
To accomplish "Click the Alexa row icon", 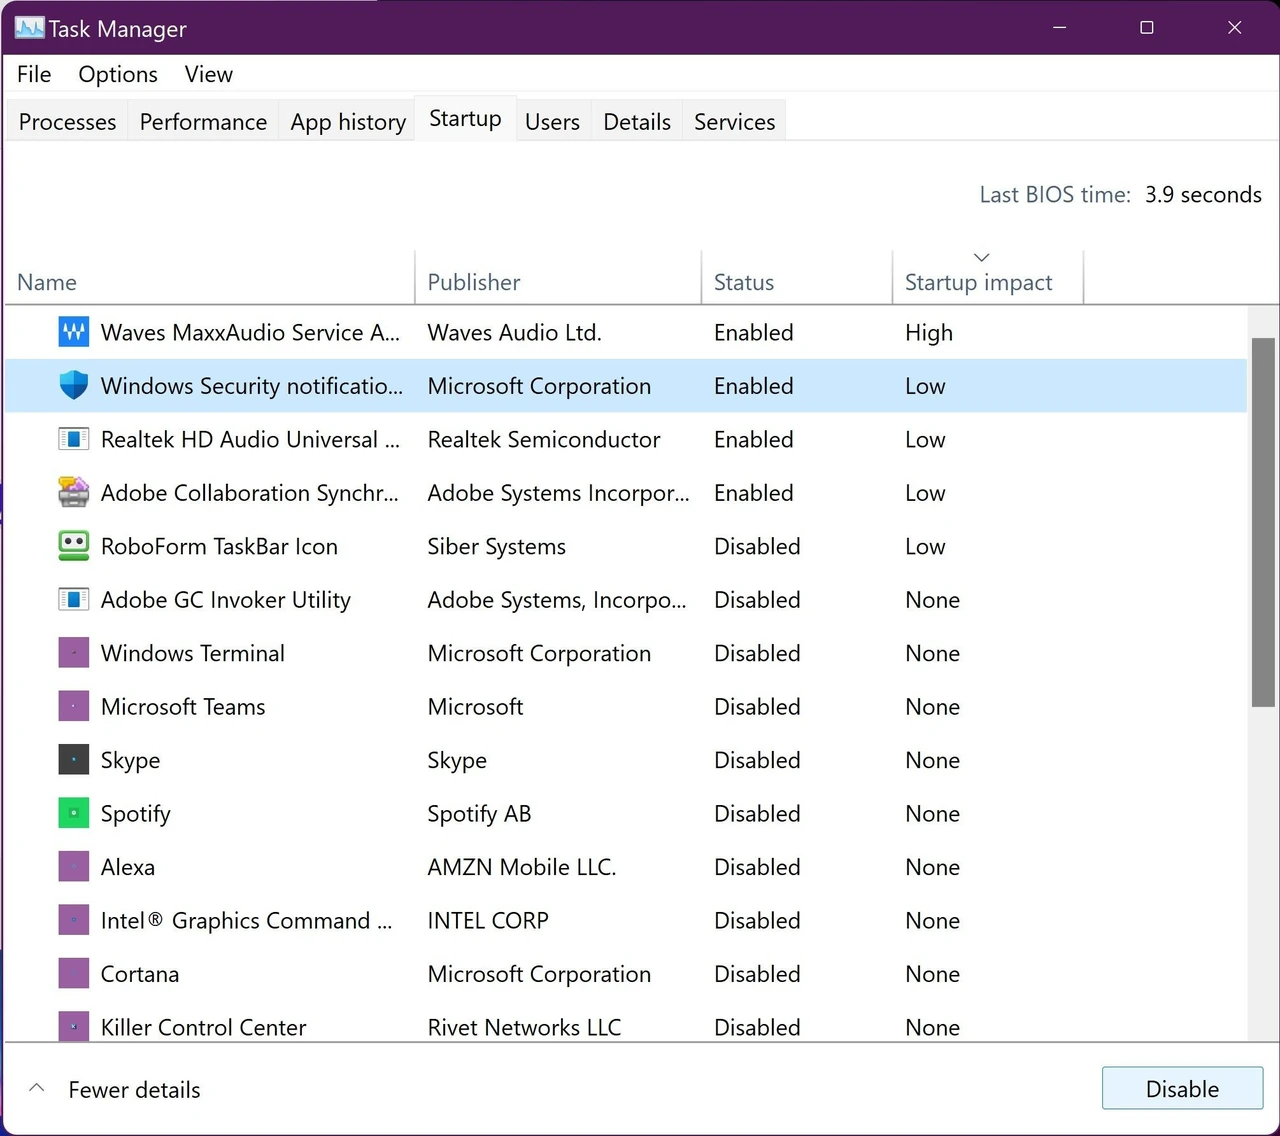I will [x=74, y=867].
